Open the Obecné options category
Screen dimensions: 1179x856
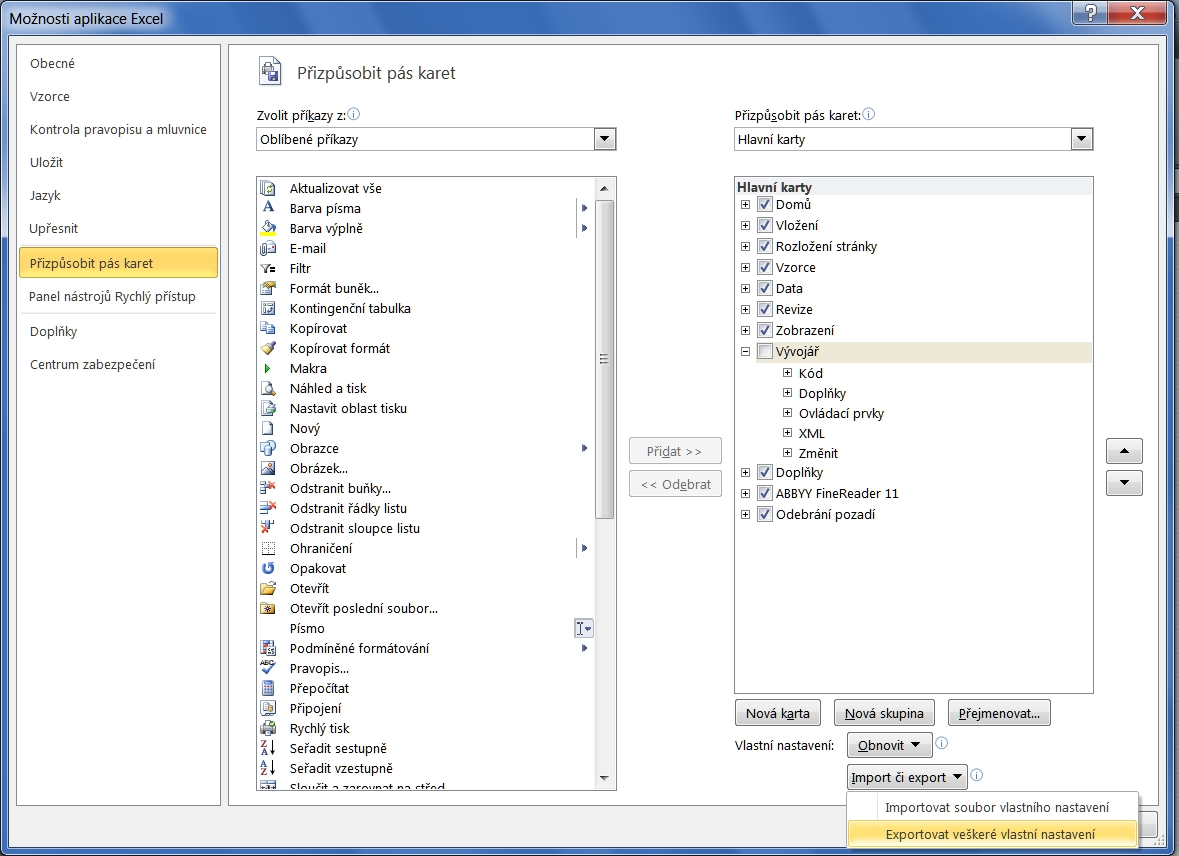coord(118,63)
